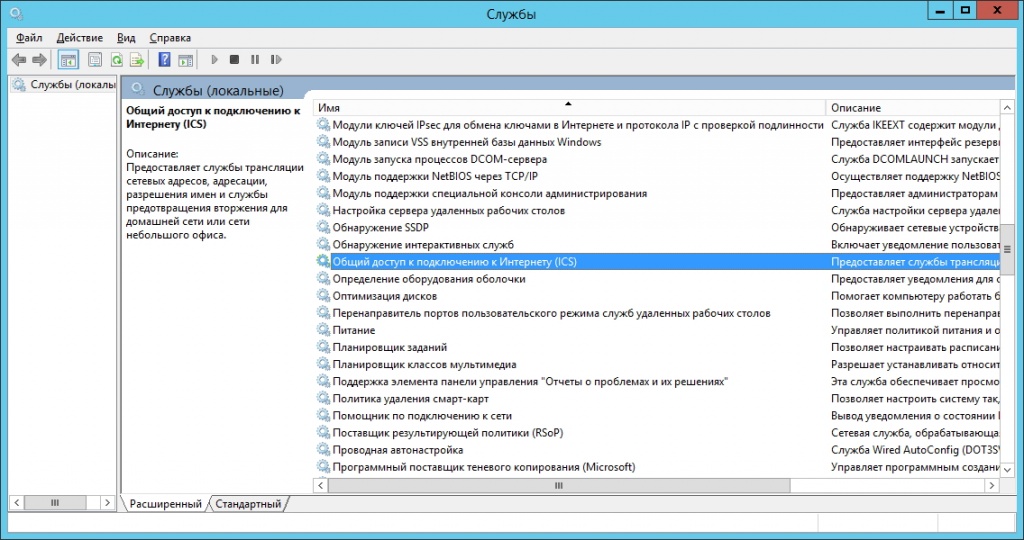Screen dimensions: 1024x540
Task: Open the Действие menu
Action: tap(80, 38)
